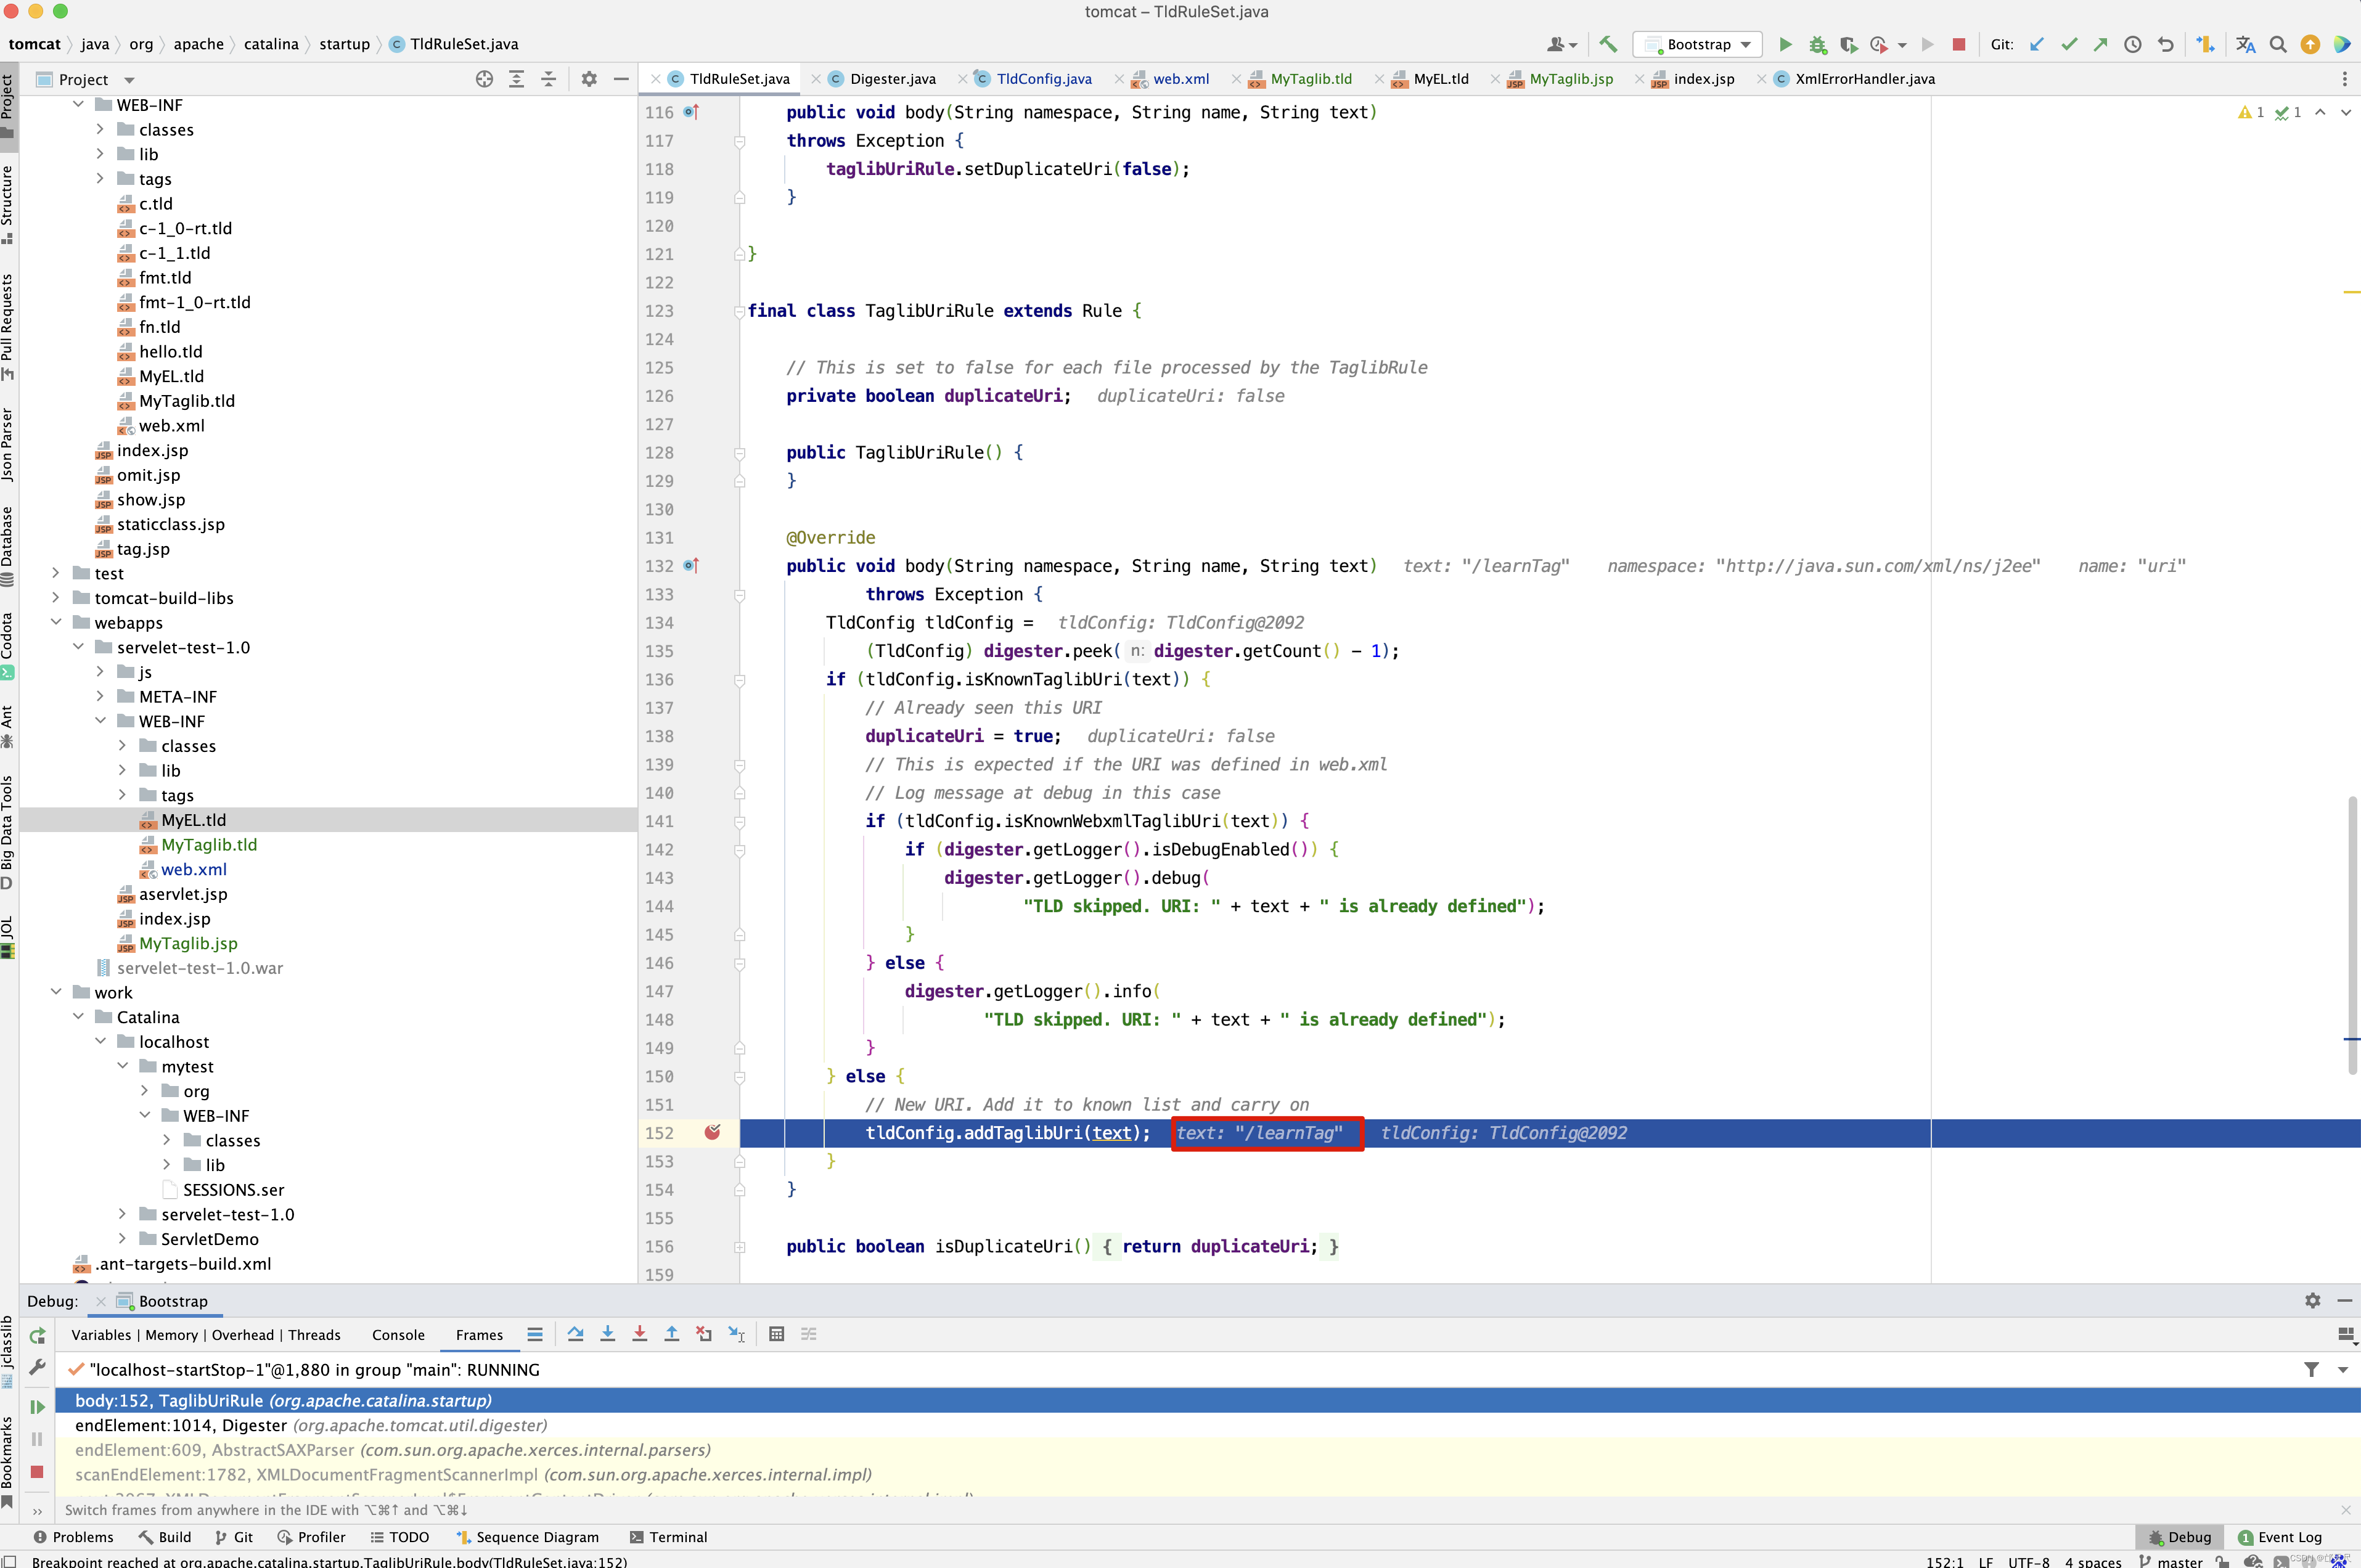Viewport: 2361px width, 1568px height.
Task: Open Search Everywhere magnifier icon
Action: [2278, 44]
